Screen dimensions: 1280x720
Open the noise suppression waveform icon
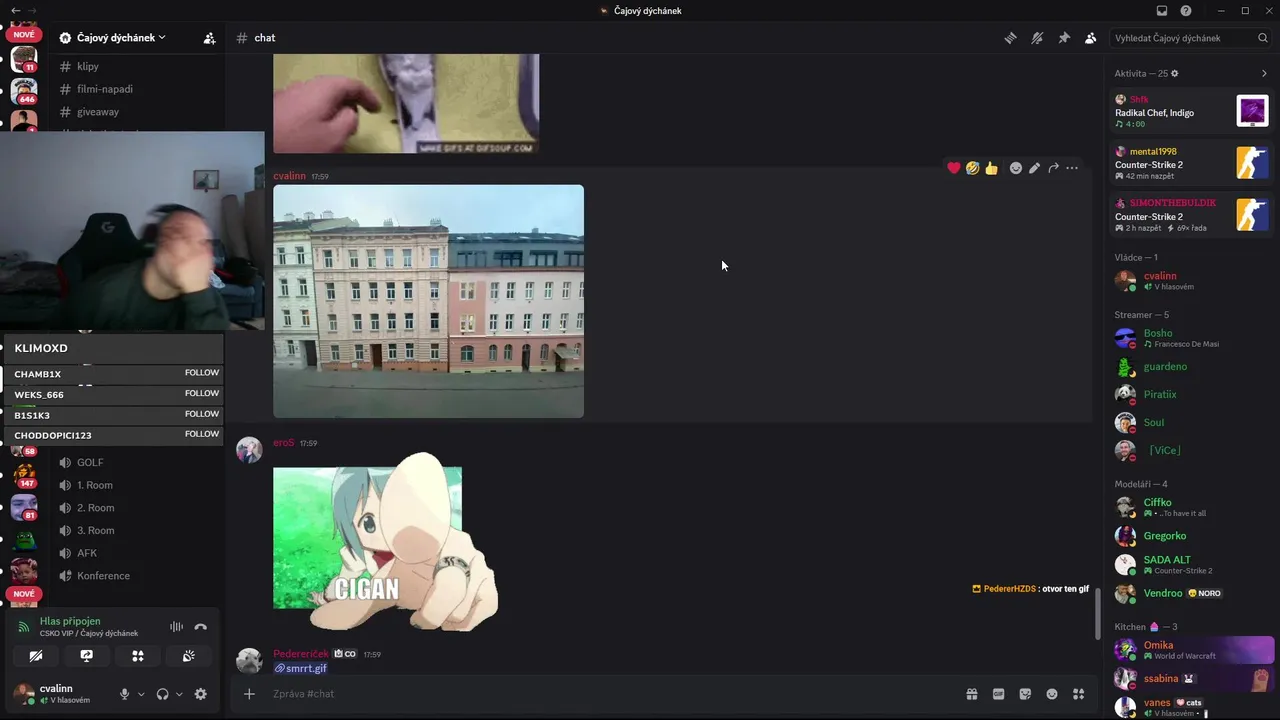[176, 627]
